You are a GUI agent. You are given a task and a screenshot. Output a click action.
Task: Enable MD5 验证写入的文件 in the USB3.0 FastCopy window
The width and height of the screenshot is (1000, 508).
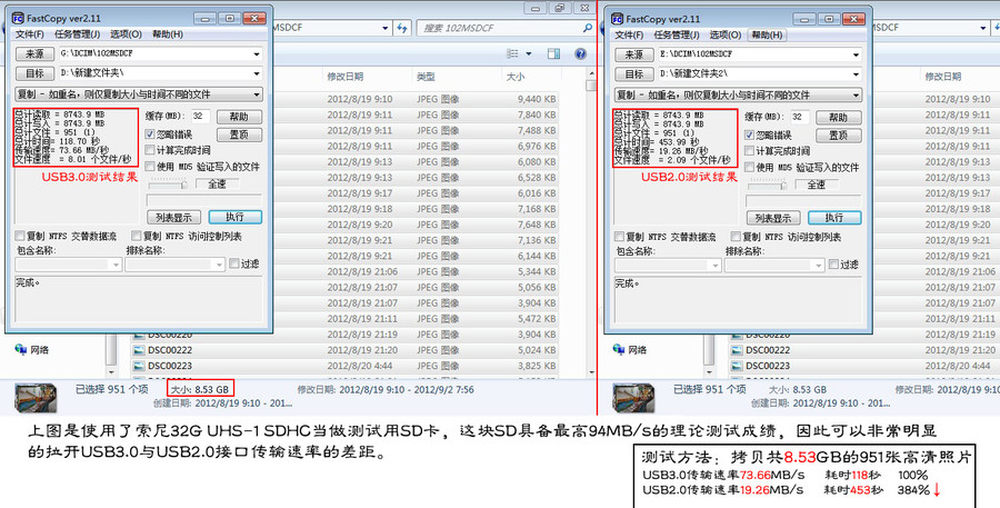pyautogui.click(x=151, y=166)
